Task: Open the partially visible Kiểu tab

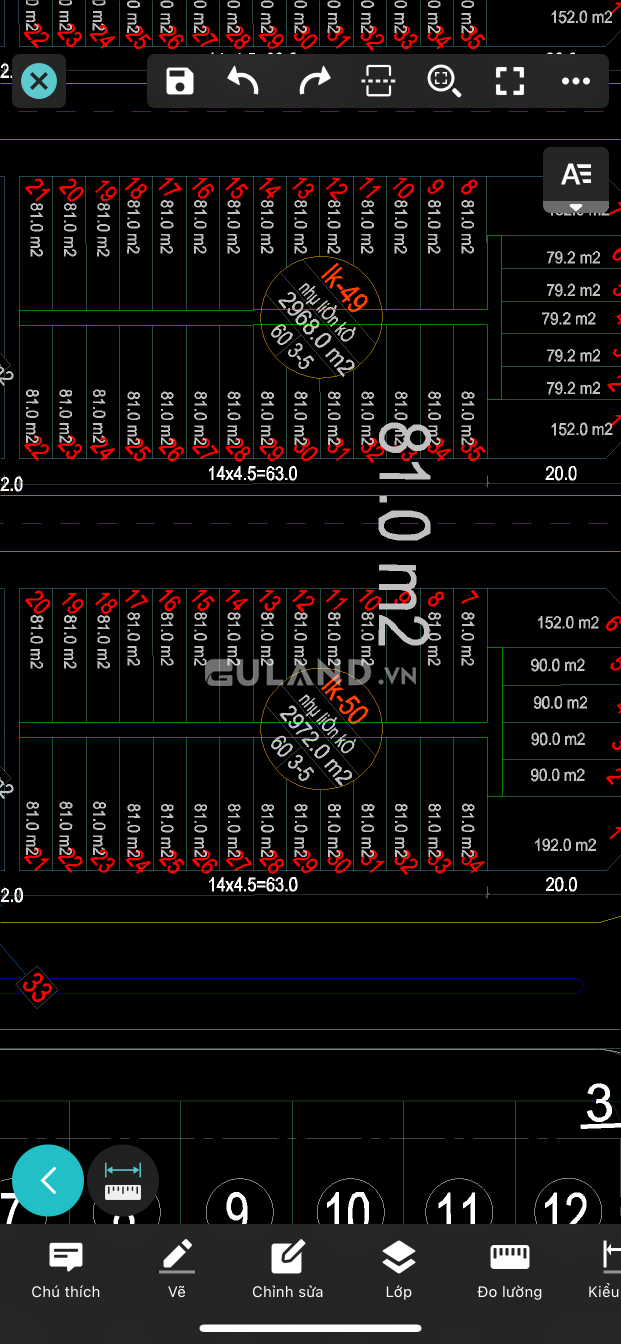Action: point(603,1270)
